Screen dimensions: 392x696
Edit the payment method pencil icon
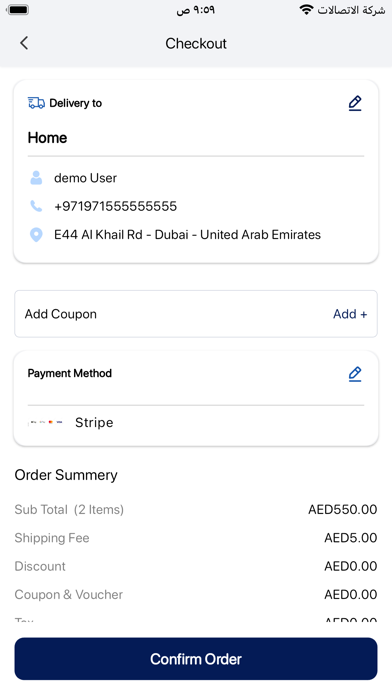(355, 374)
